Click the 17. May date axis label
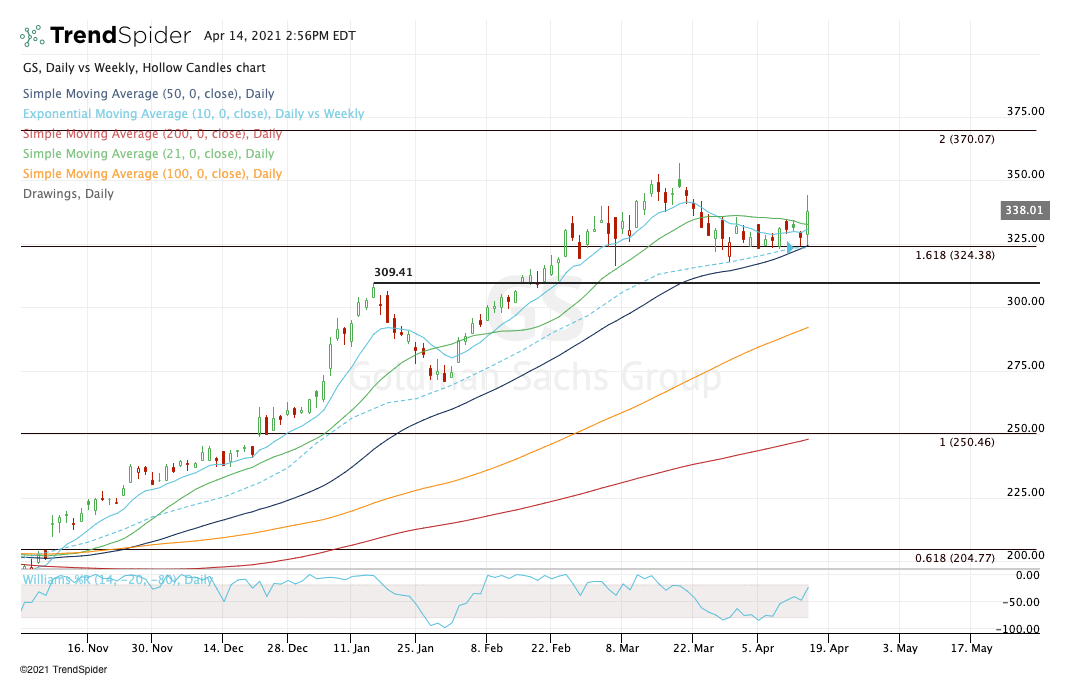This screenshot has height=679, width=1070. [x=971, y=648]
